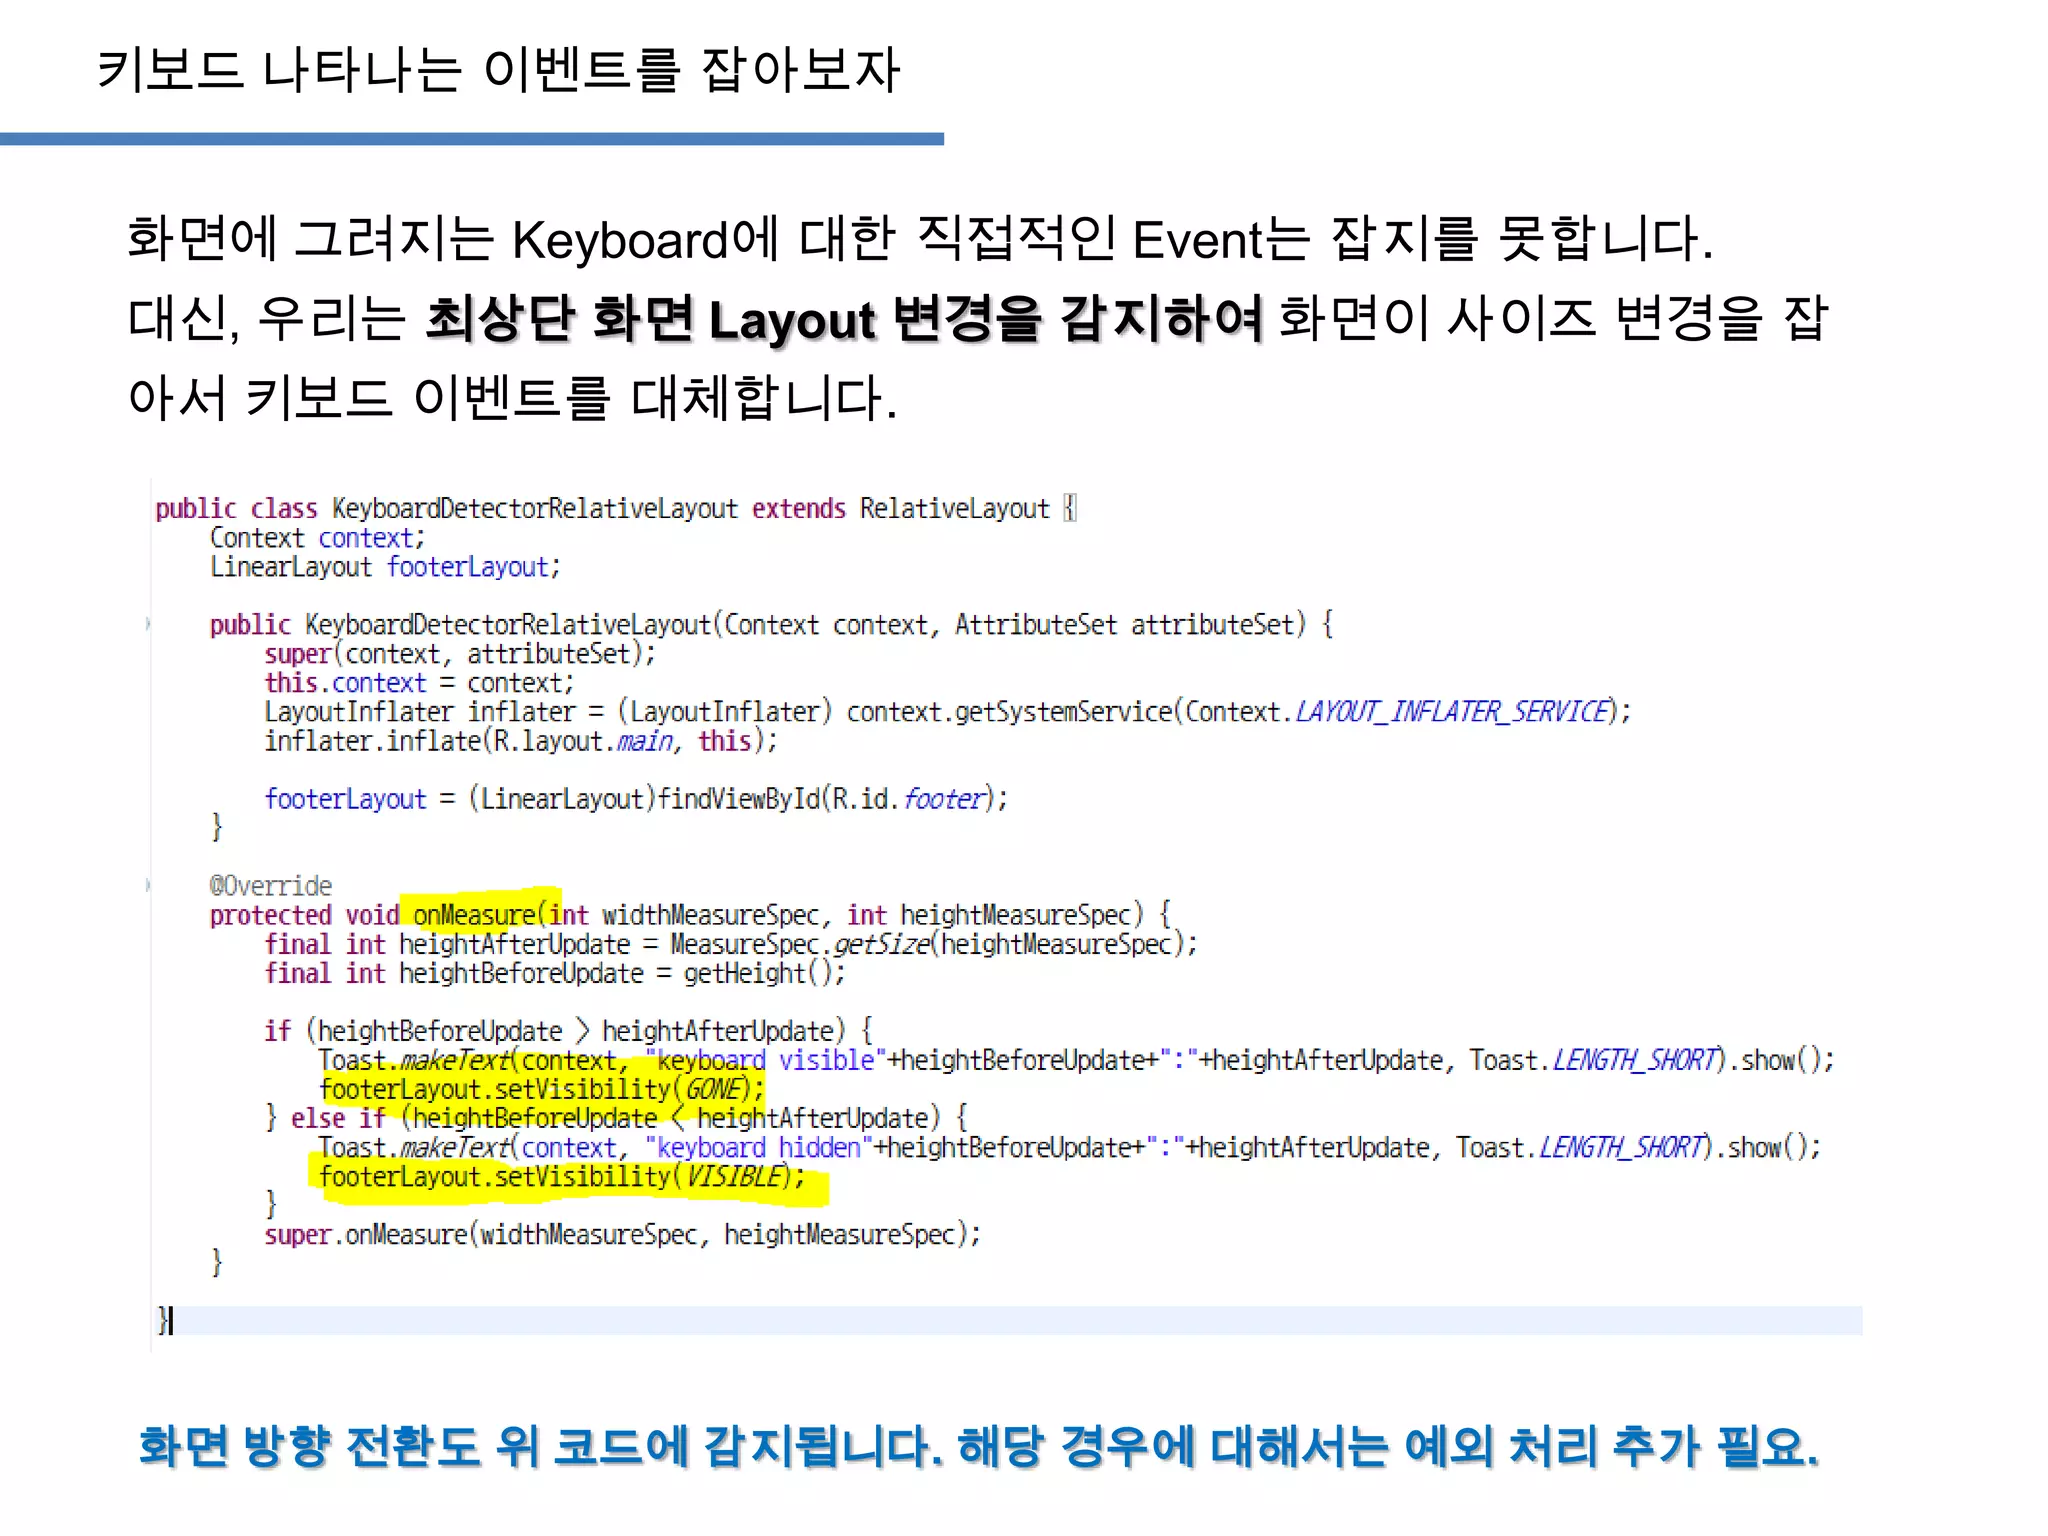Click the 'Keyboard' word in first sentence
This screenshot has height=1536, width=2048.
(x=619, y=241)
